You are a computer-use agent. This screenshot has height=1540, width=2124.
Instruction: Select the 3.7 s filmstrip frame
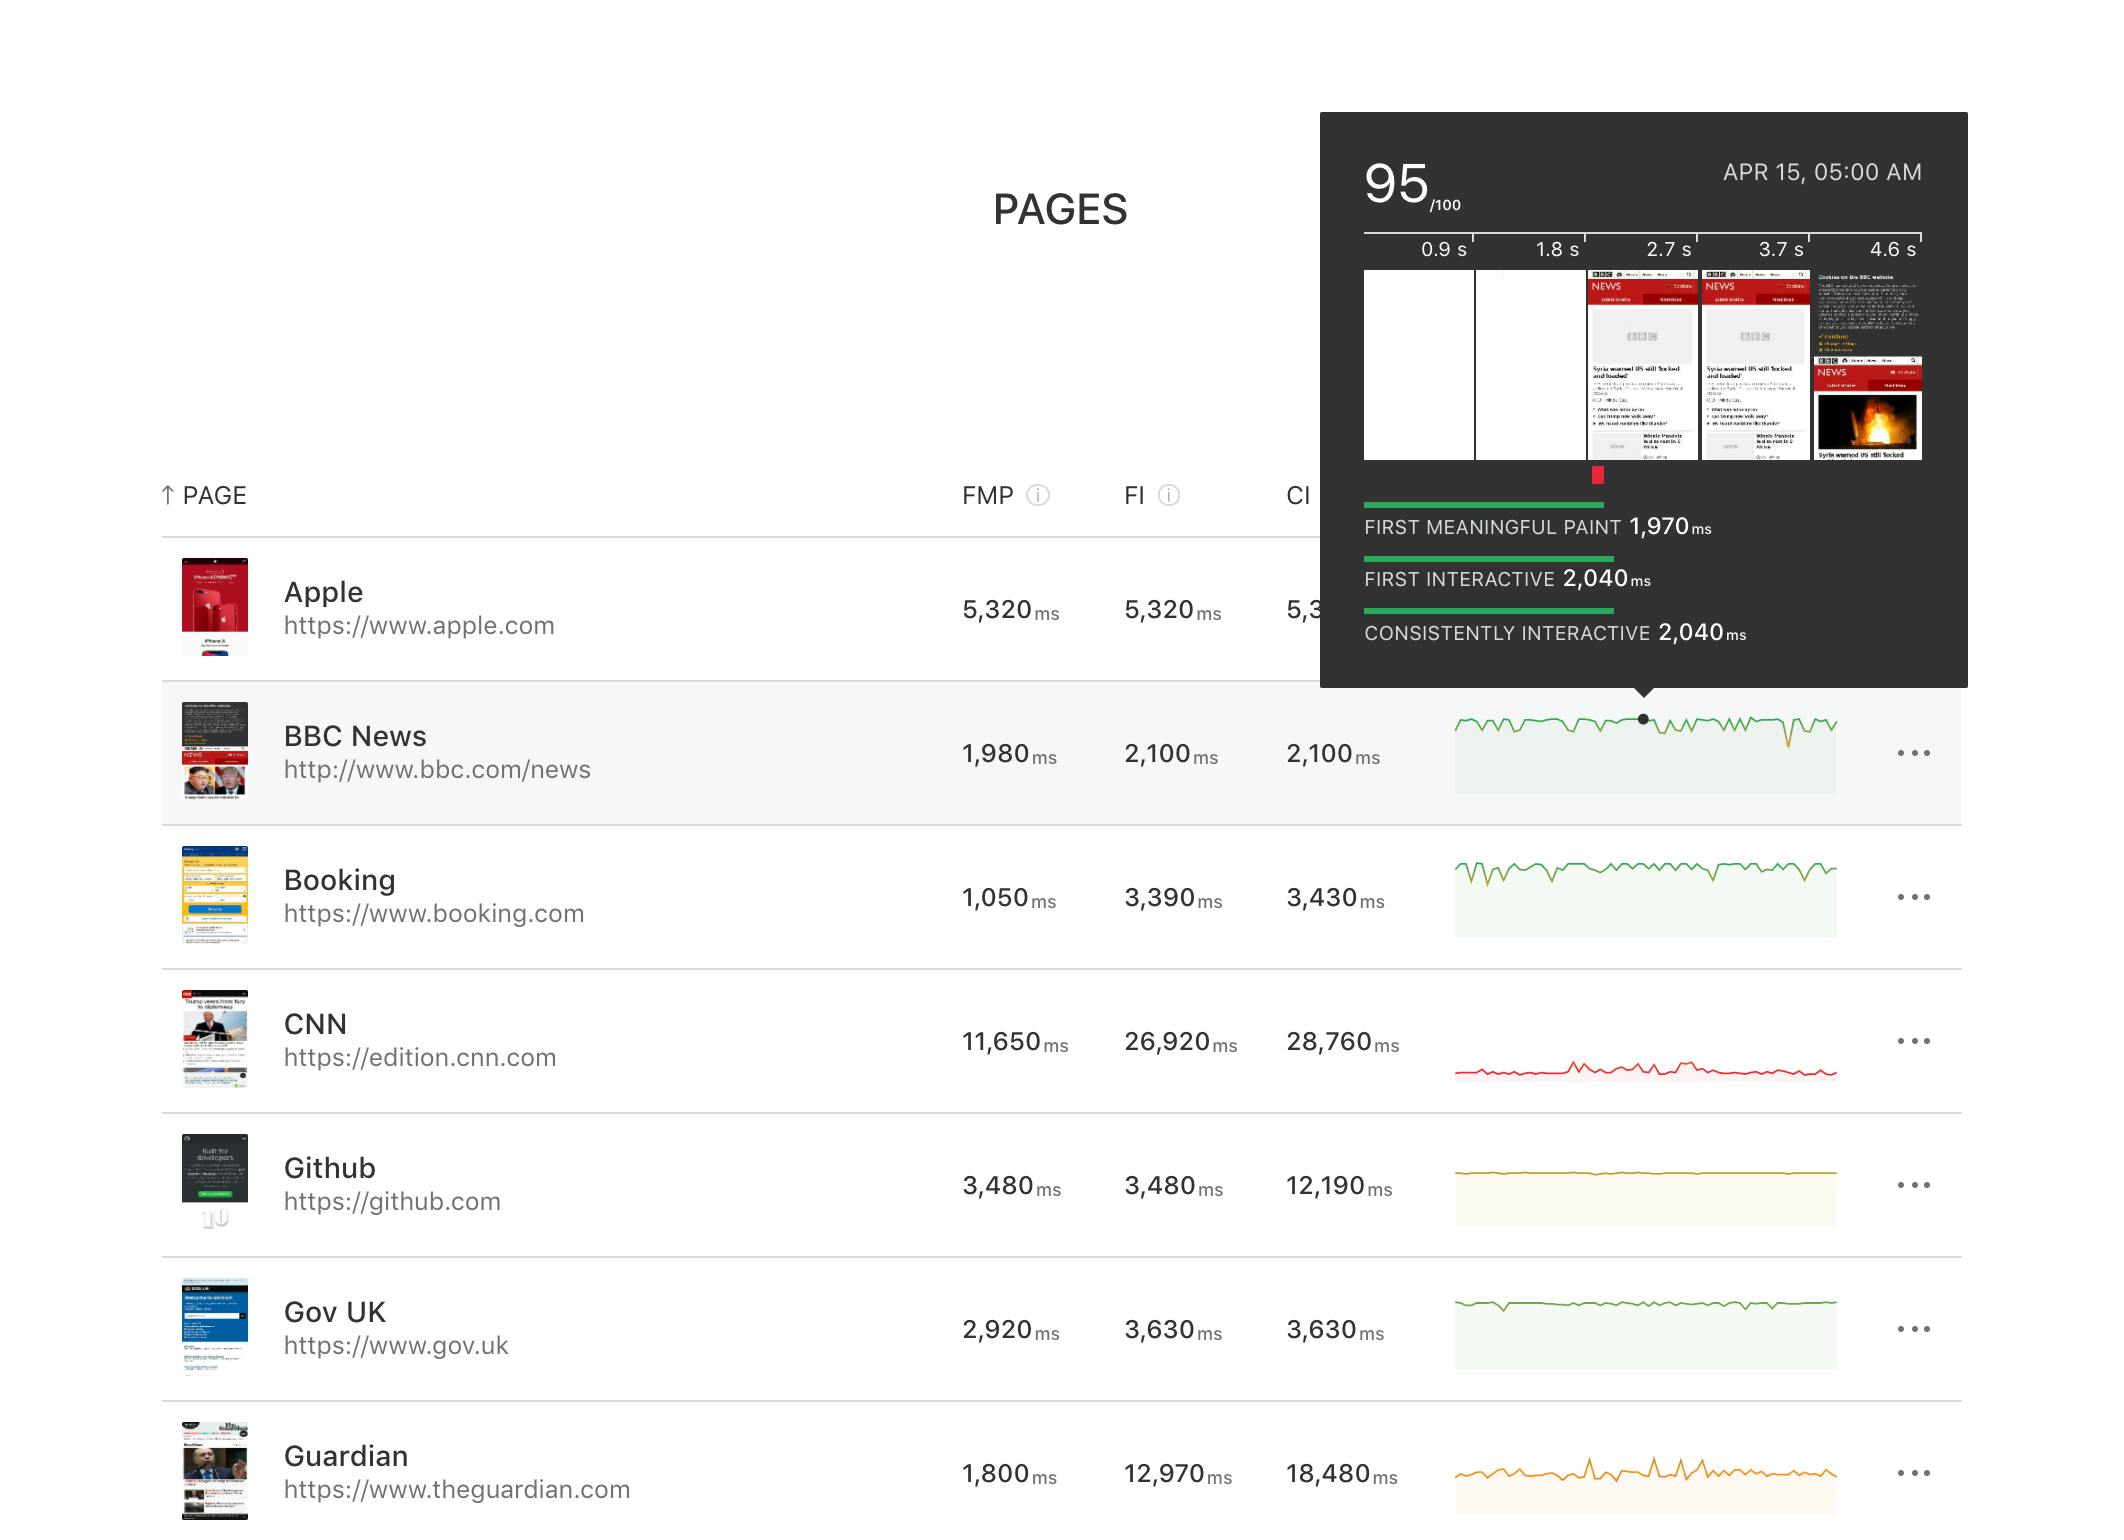[x=1755, y=365]
